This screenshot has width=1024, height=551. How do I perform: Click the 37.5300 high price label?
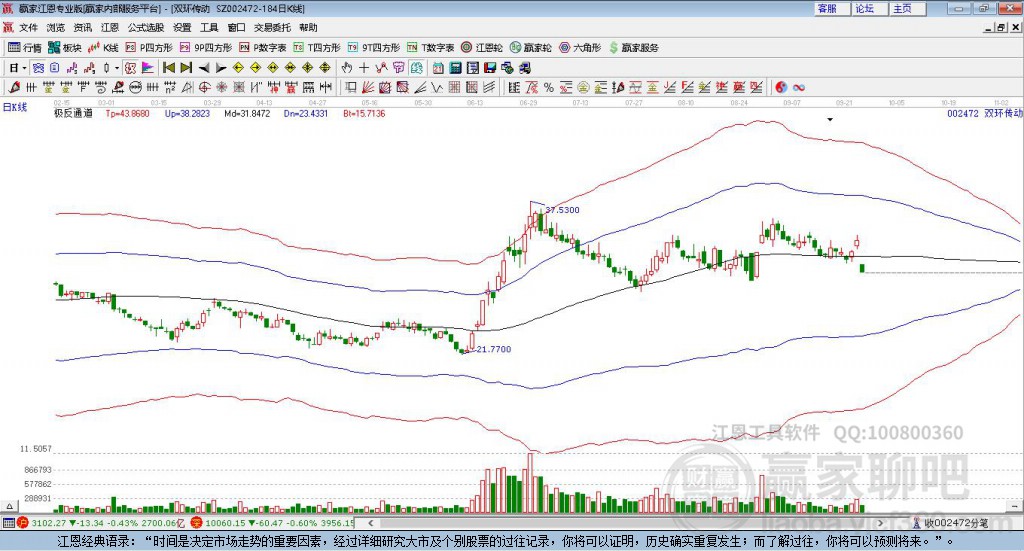coord(562,210)
